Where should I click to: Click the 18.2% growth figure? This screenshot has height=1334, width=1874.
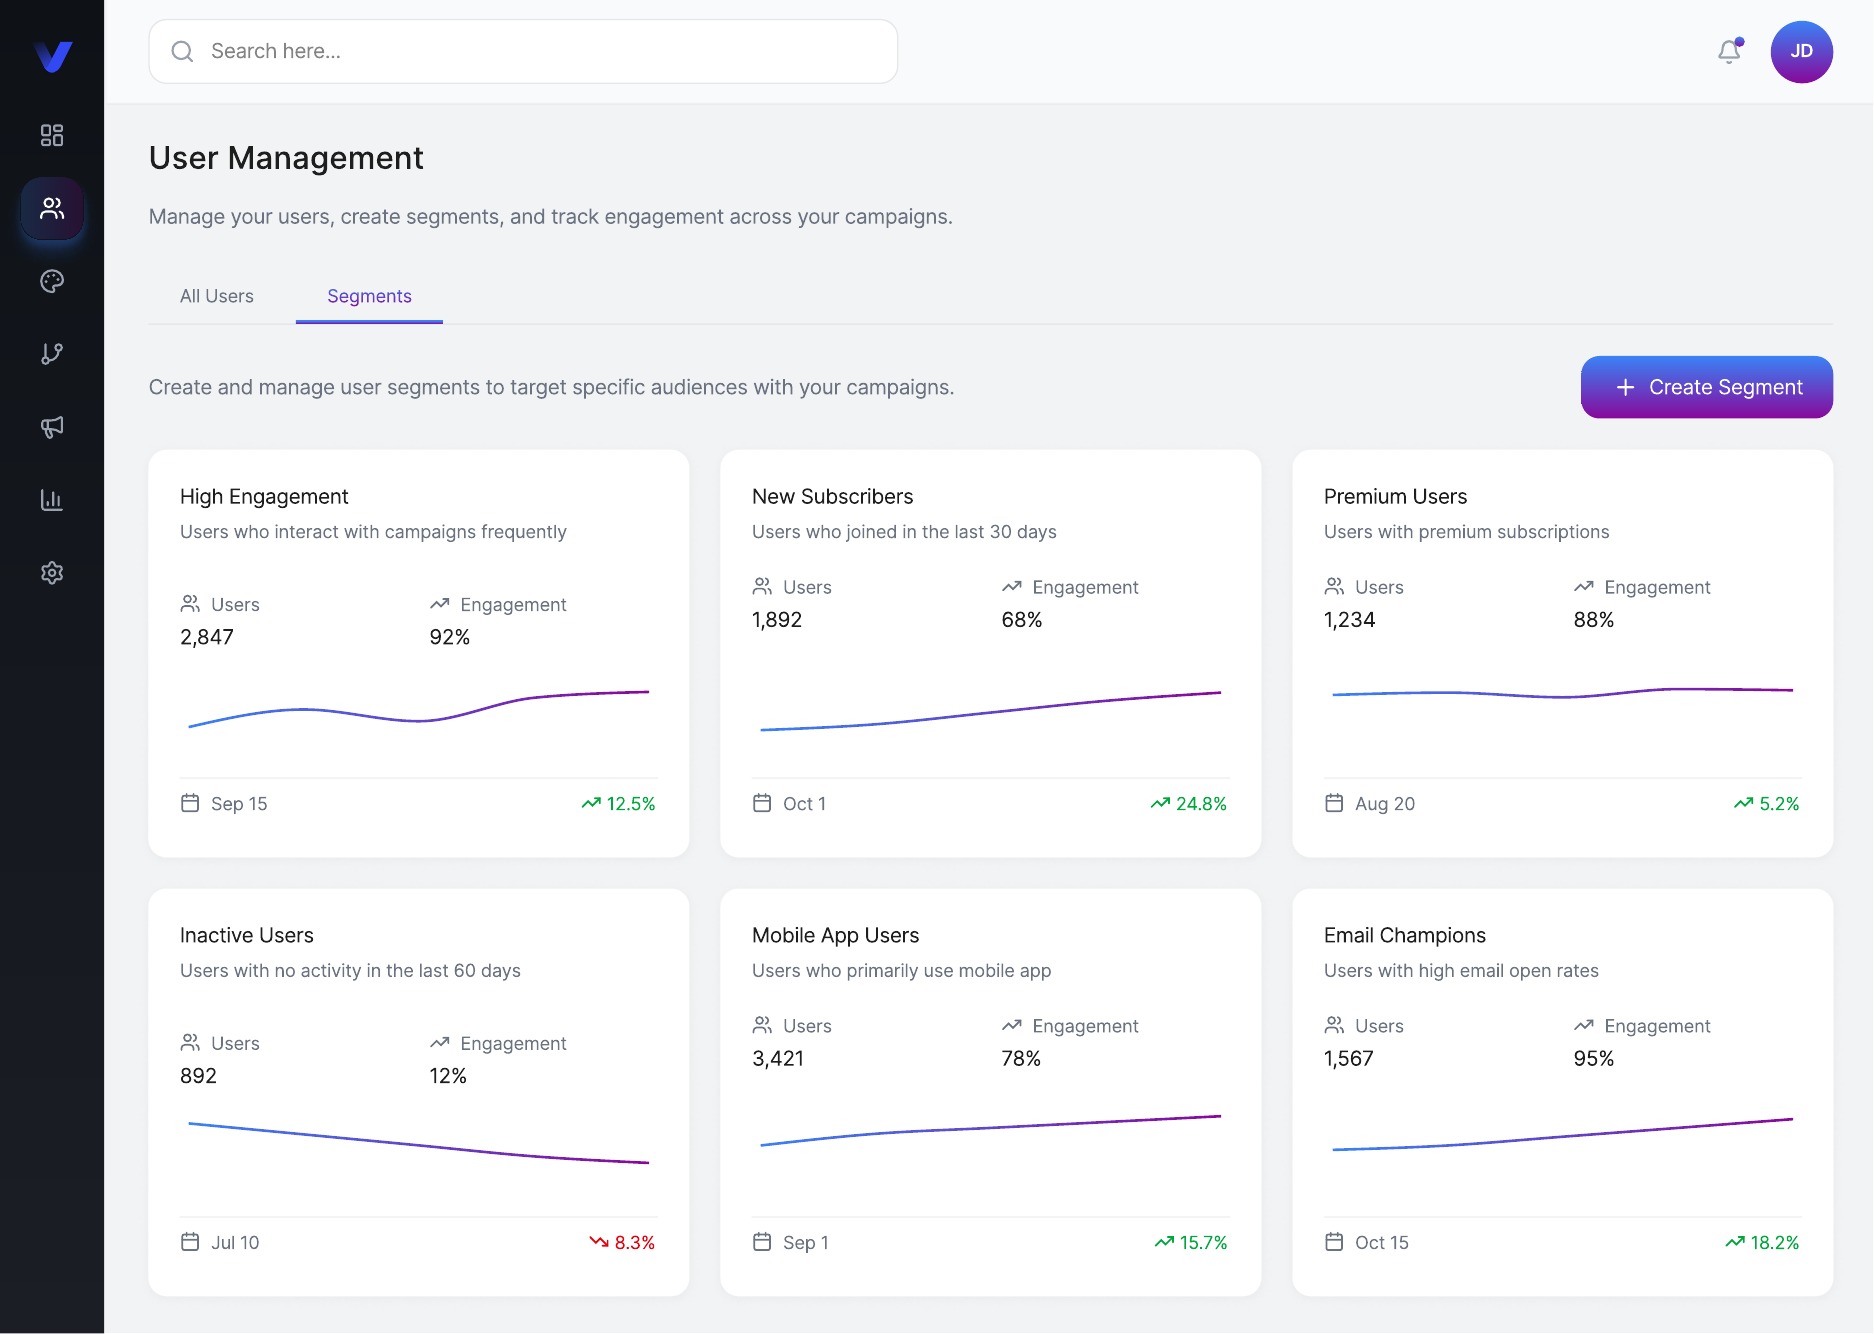pos(1774,1243)
